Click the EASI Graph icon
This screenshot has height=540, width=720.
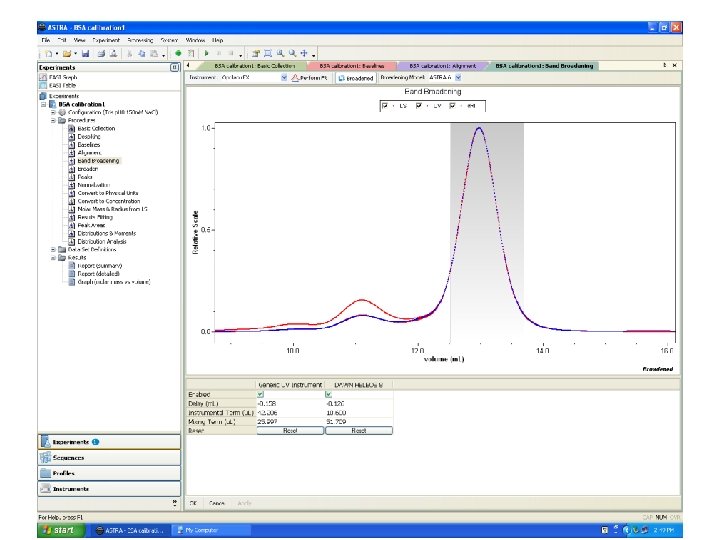click(43, 77)
